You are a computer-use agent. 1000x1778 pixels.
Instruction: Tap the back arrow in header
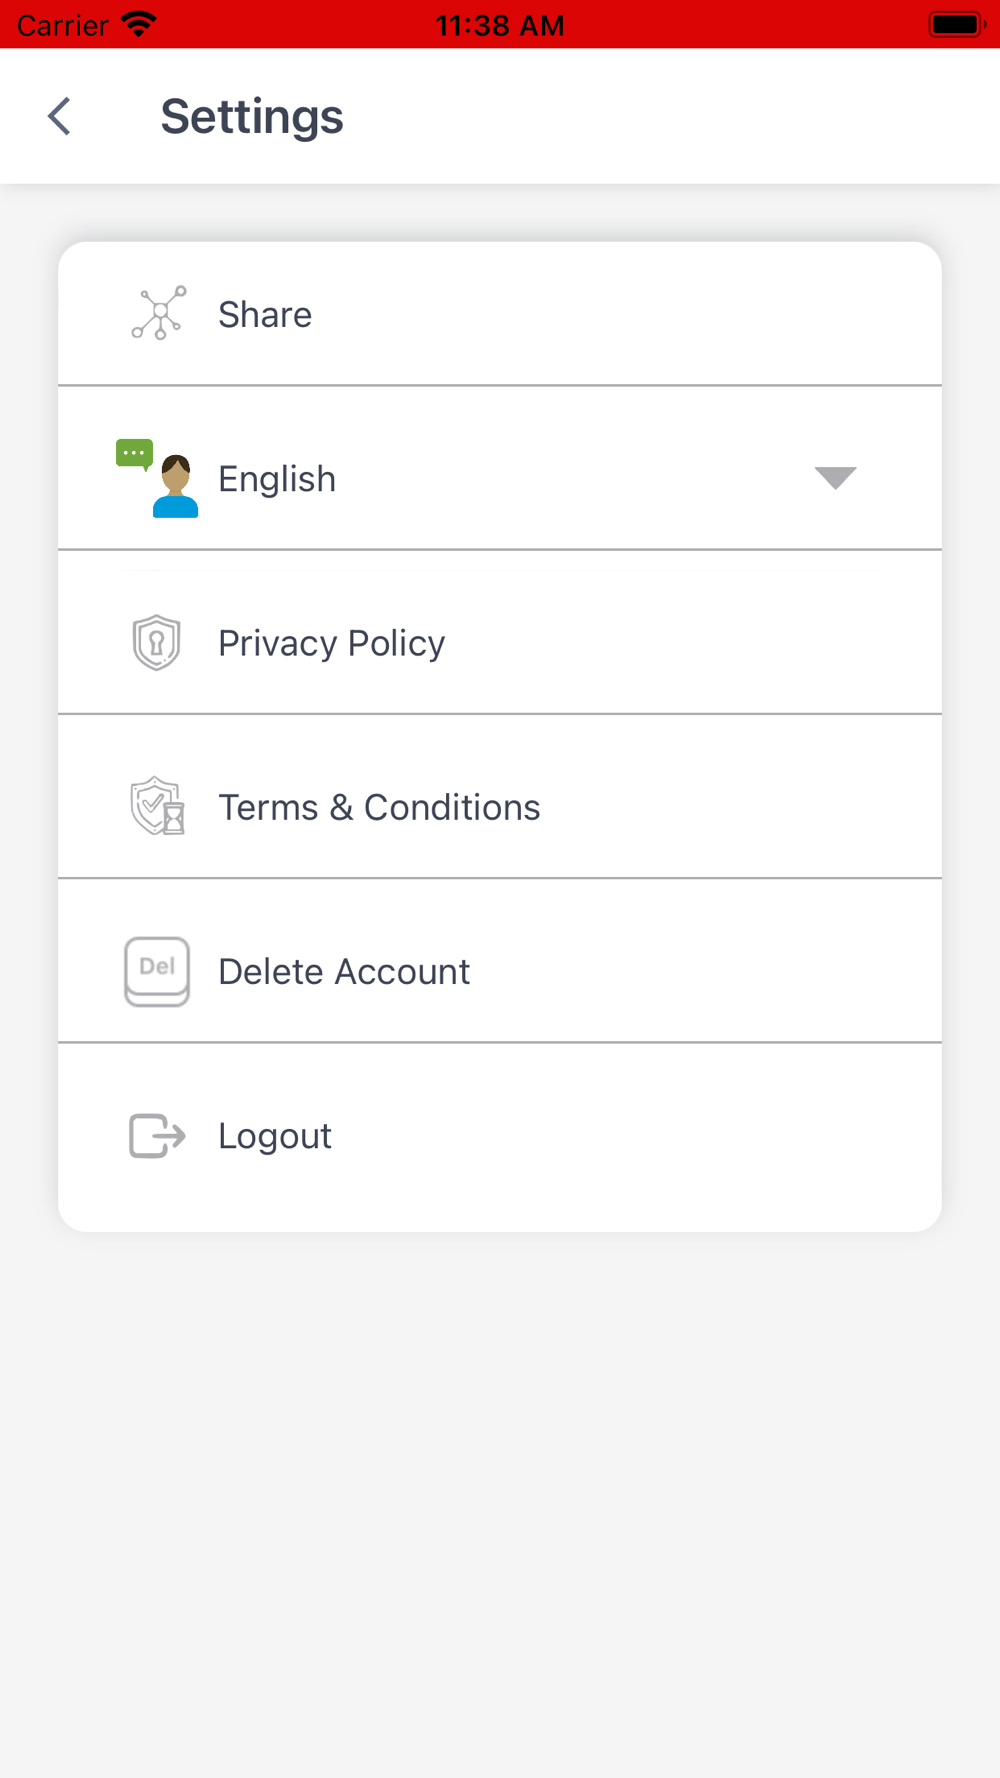(x=60, y=116)
